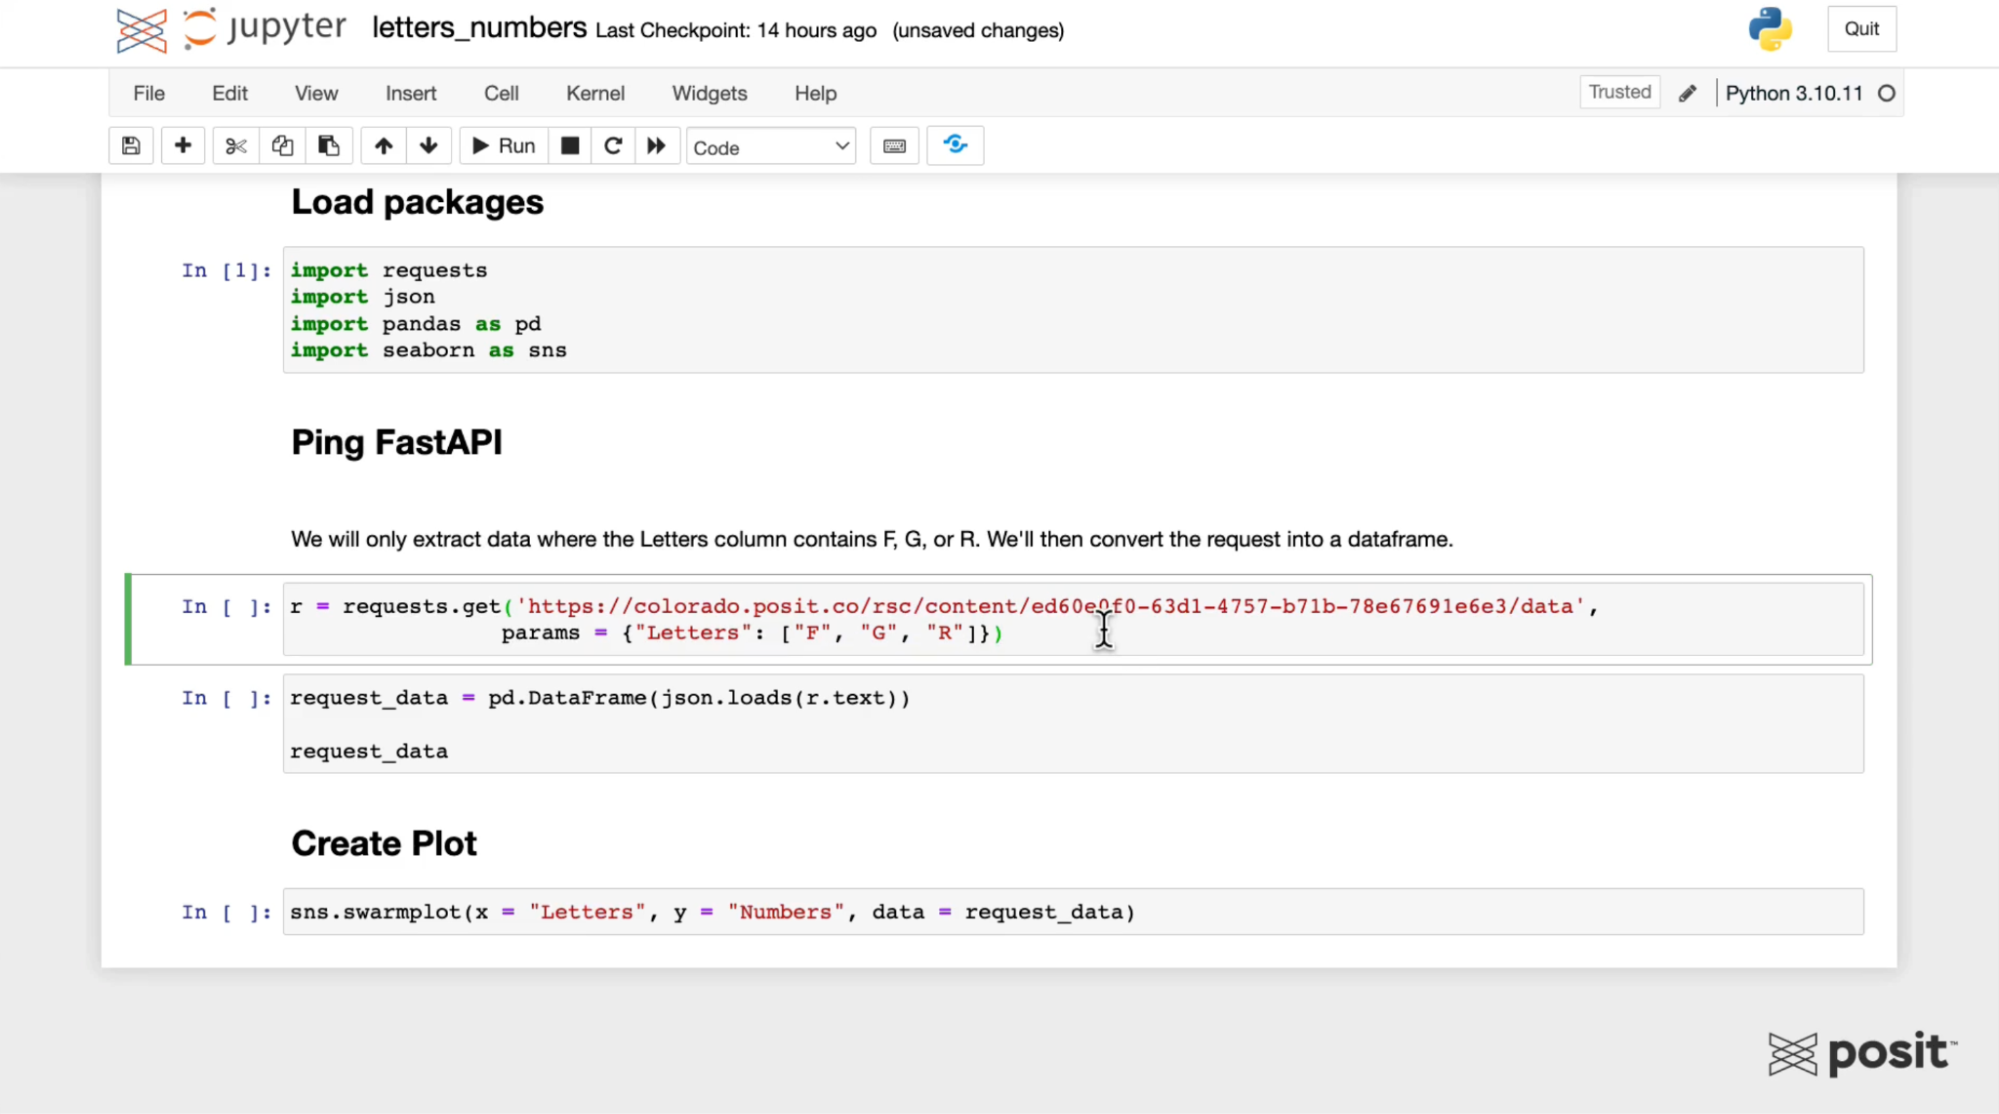The height and width of the screenshot is (1114, 1999).
Task: Open the Widgets menu
Action: click(709, 93)
